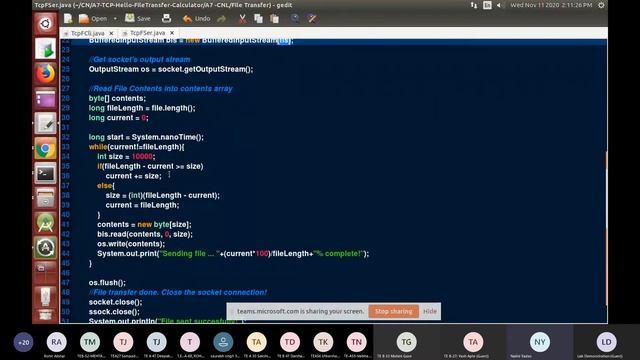Select participant avatar RA

point(56,342)
